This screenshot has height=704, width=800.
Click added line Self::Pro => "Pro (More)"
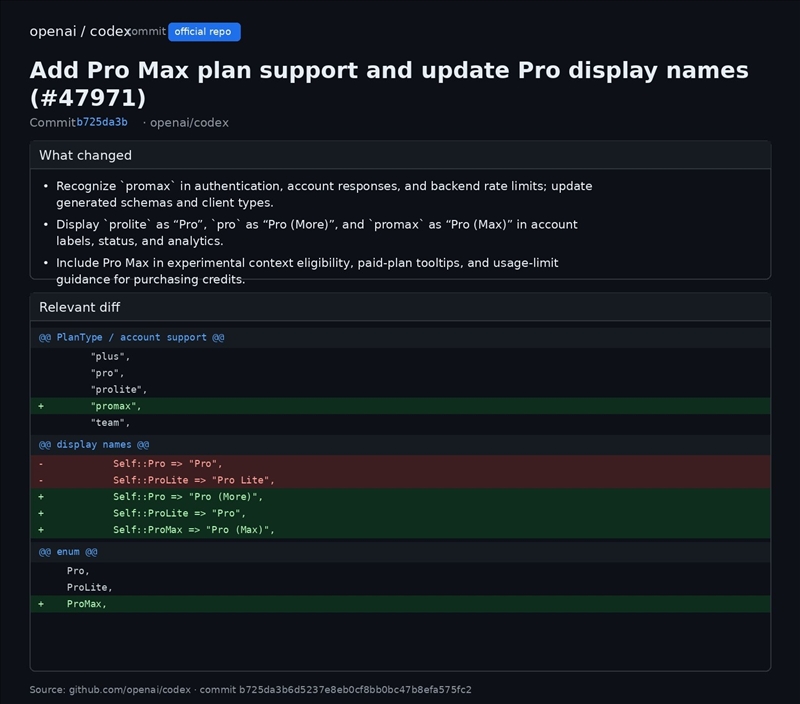pos(400,496)
